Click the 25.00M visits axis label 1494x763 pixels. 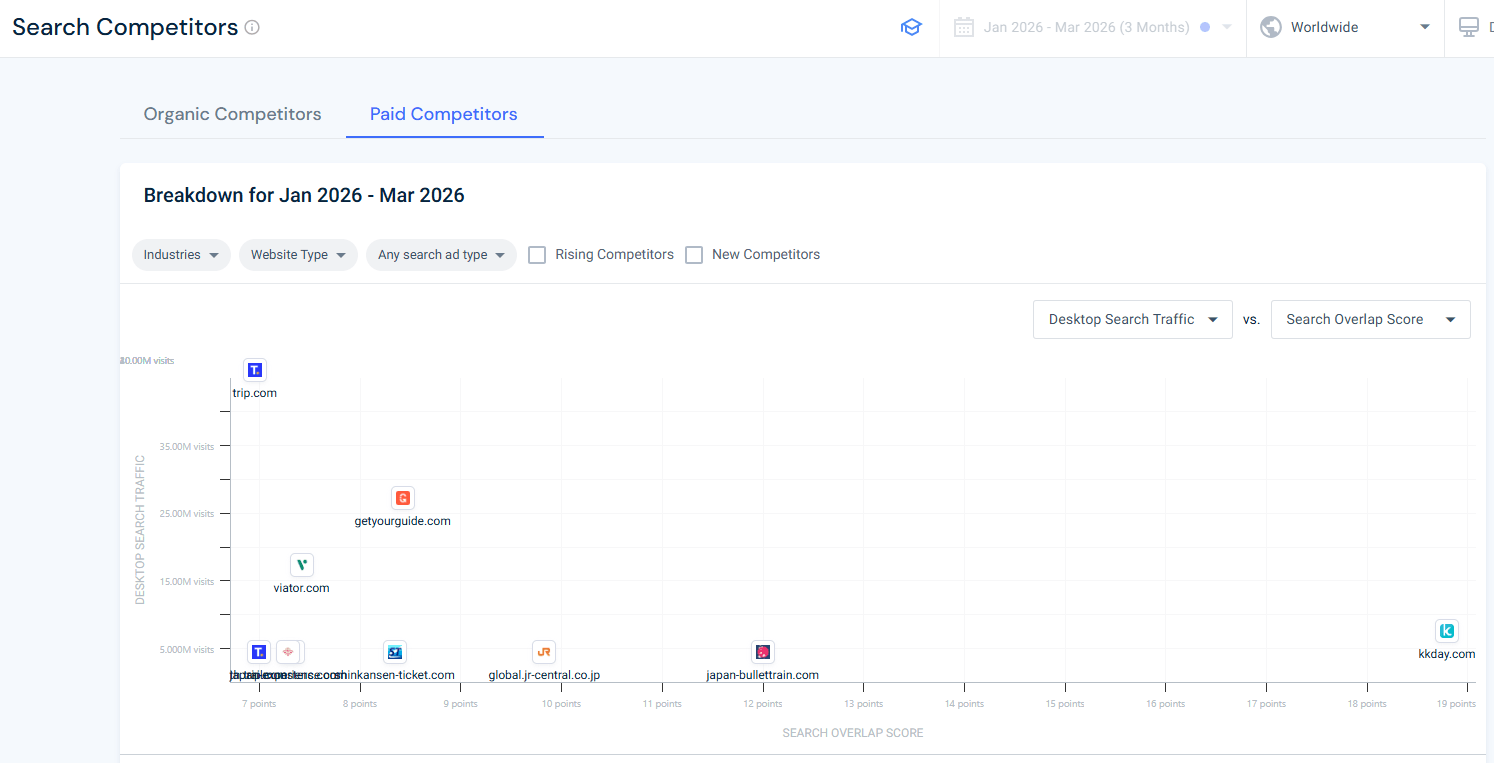[x=188, y=514]
